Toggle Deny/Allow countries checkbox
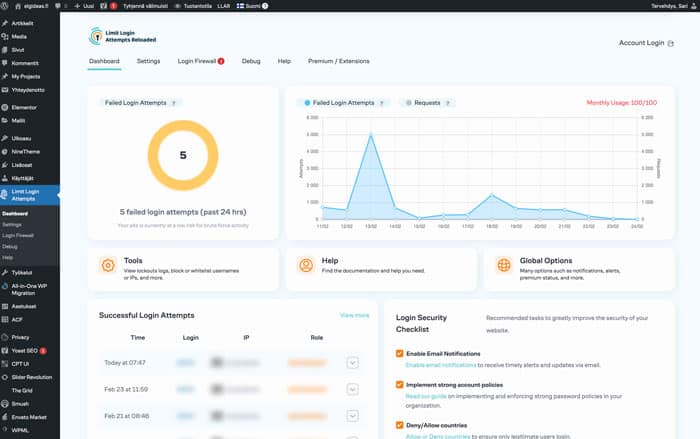Viewport: 700px width, 439px height. 400,425
